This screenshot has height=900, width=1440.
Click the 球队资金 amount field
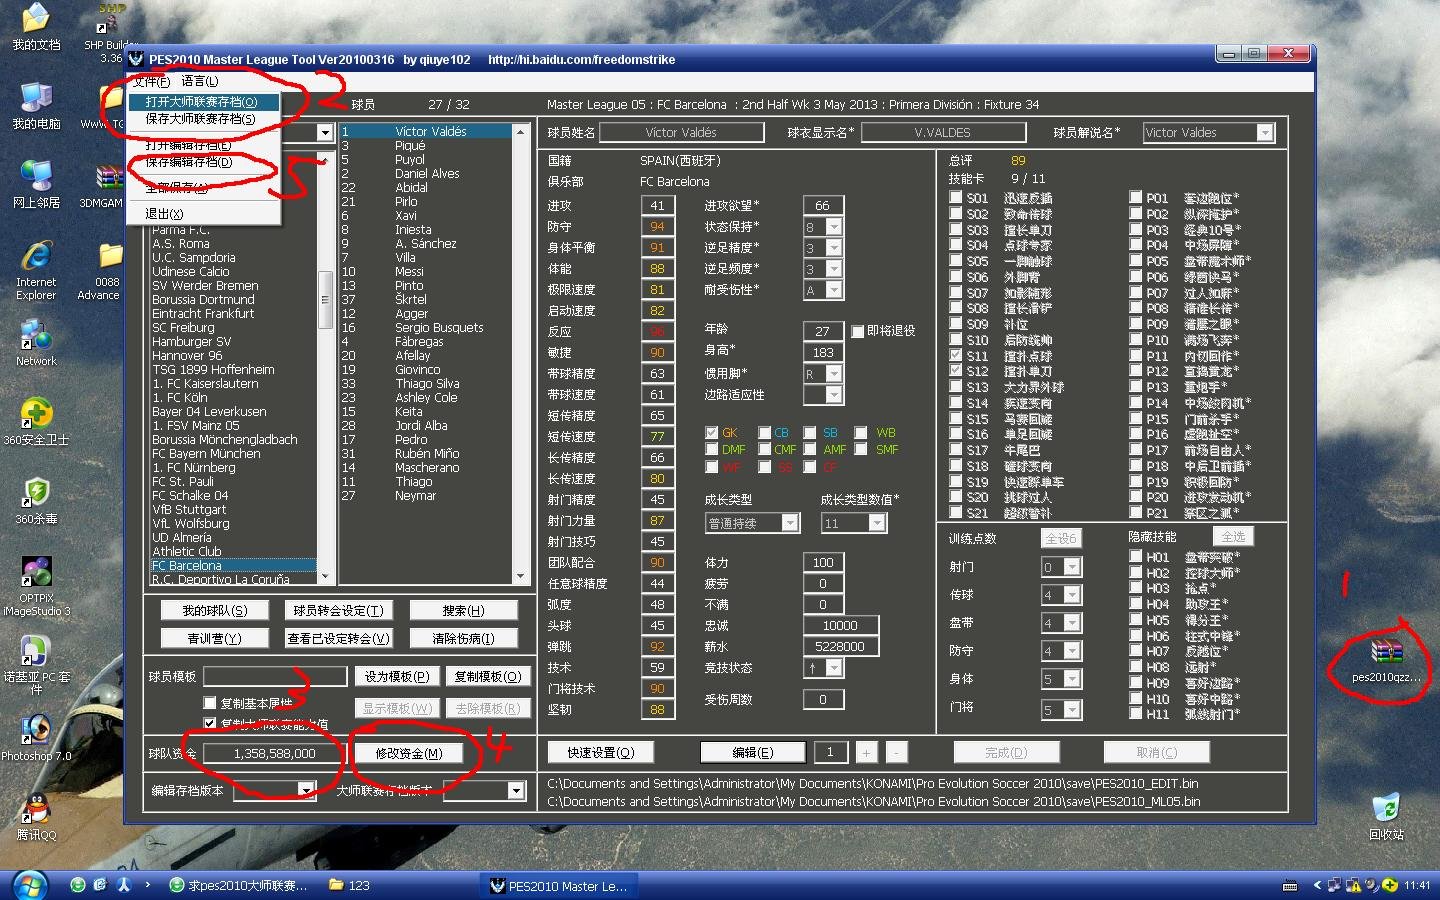(x=274, y=753)
